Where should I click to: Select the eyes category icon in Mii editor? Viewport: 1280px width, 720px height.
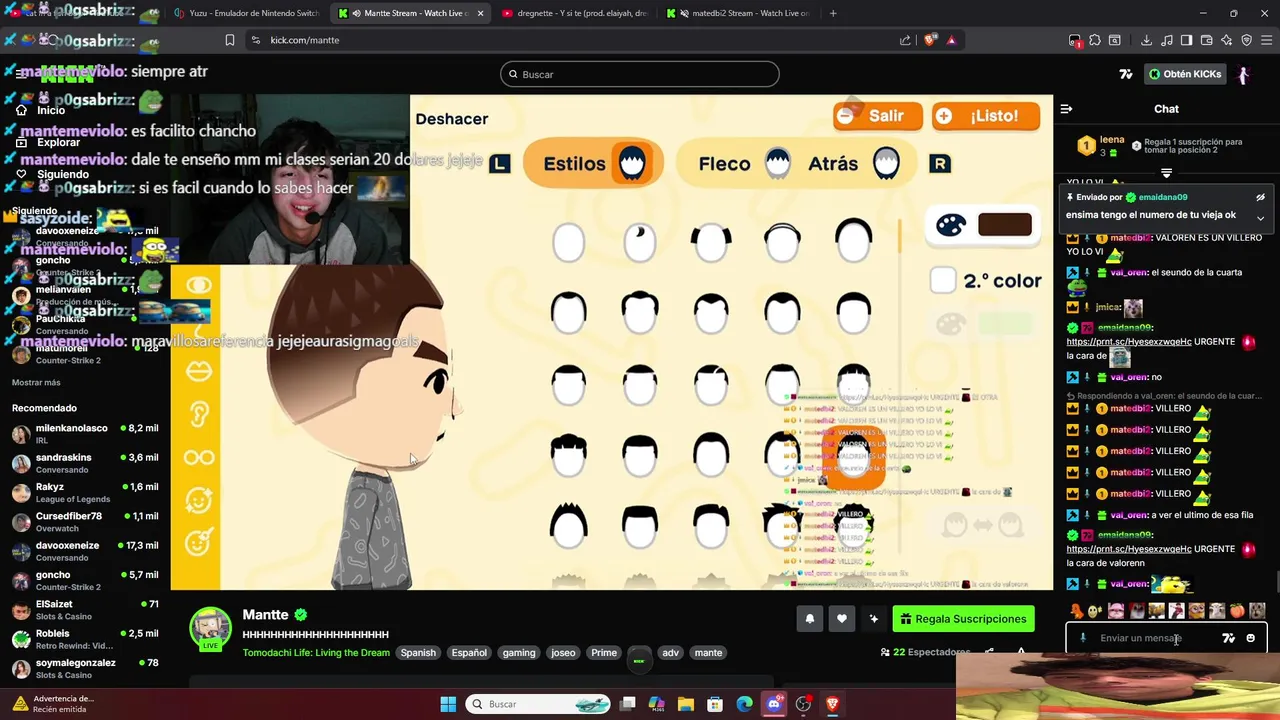point(199,285)
